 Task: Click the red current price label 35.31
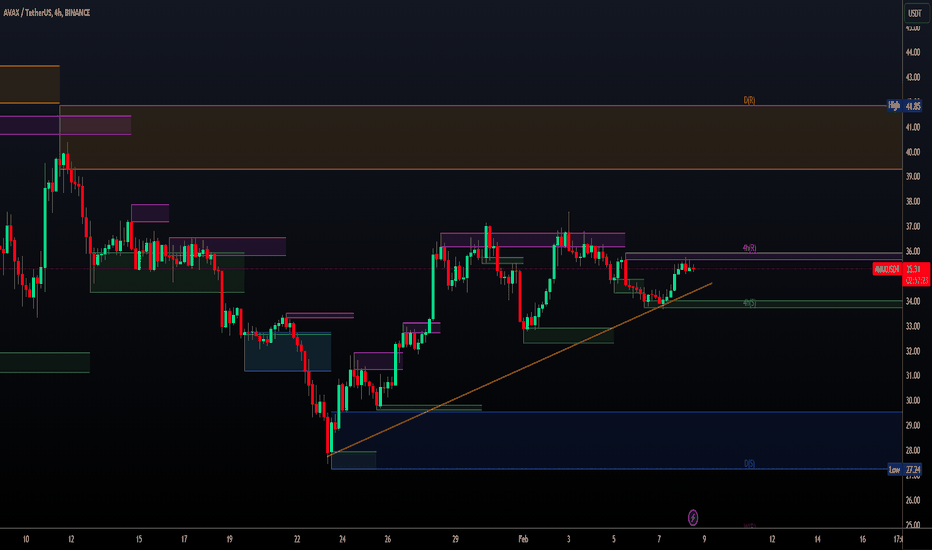(916, 274)
